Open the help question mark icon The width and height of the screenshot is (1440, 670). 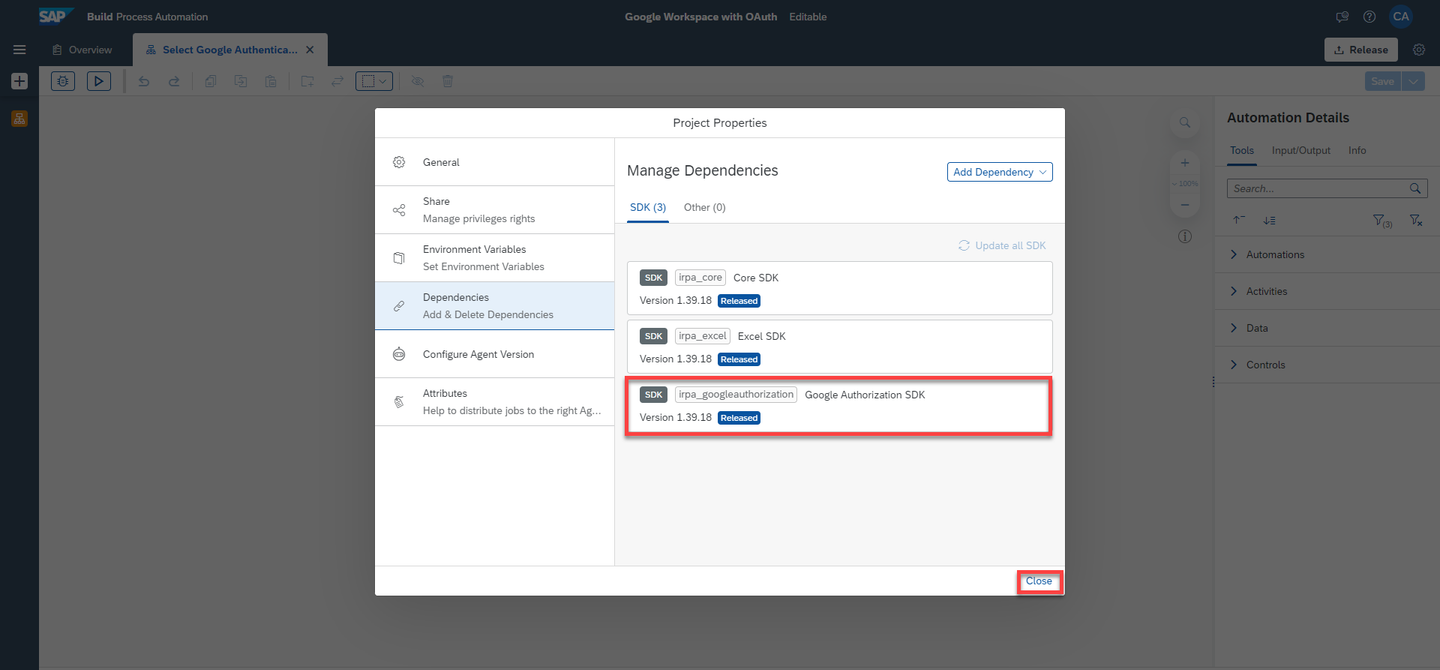1369,17
